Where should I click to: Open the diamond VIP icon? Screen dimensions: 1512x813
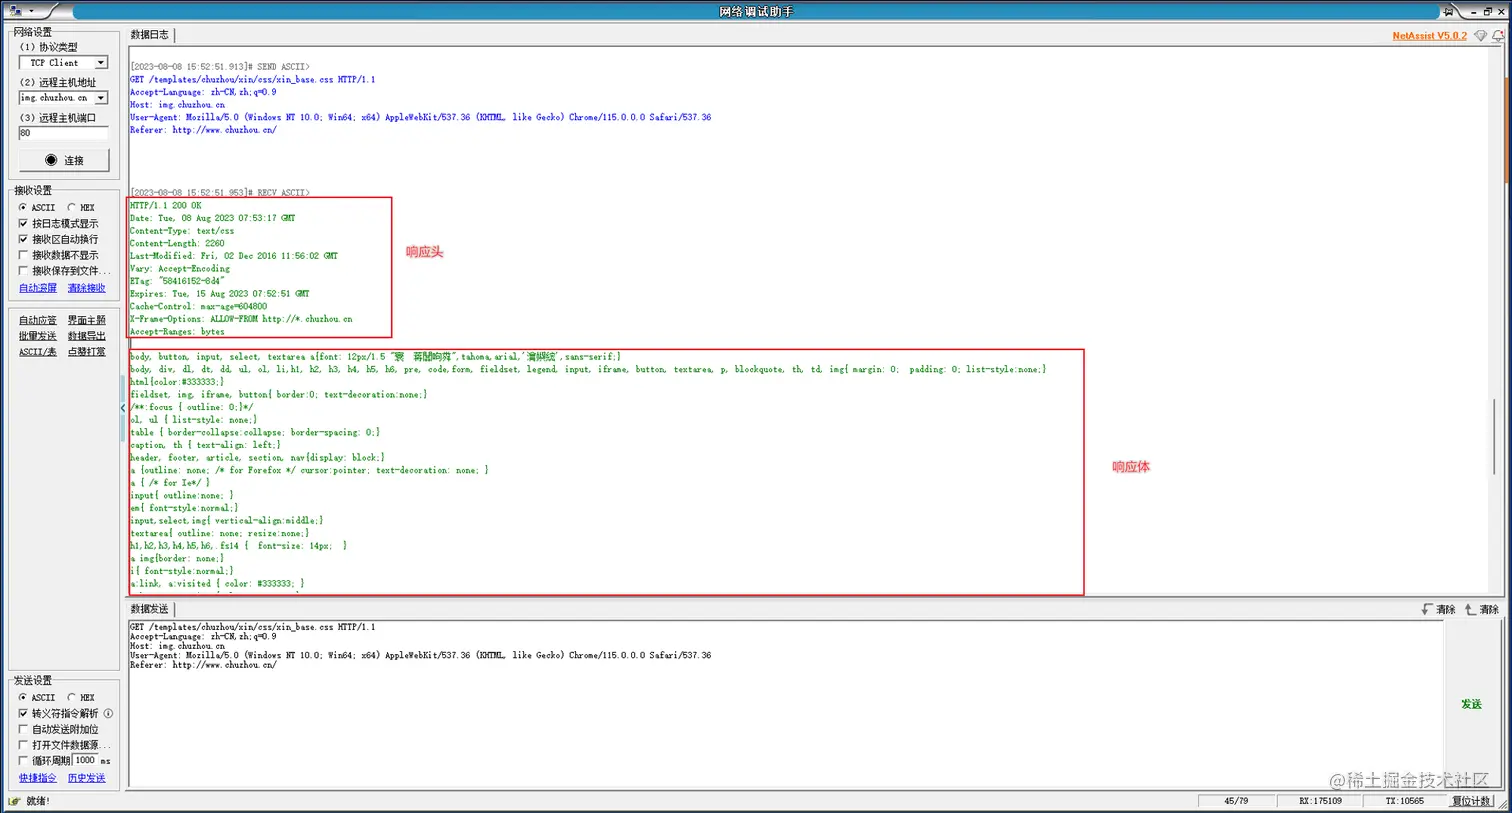[x=1481, y=36]
